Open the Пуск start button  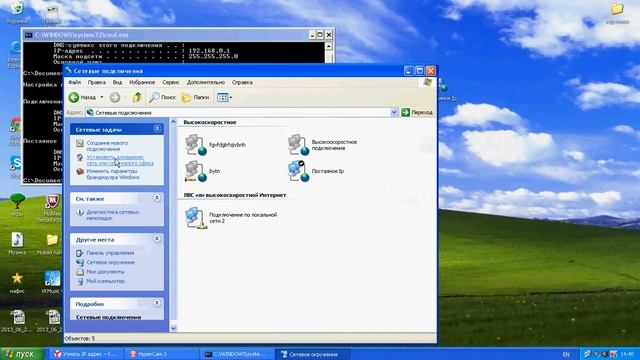21,354
